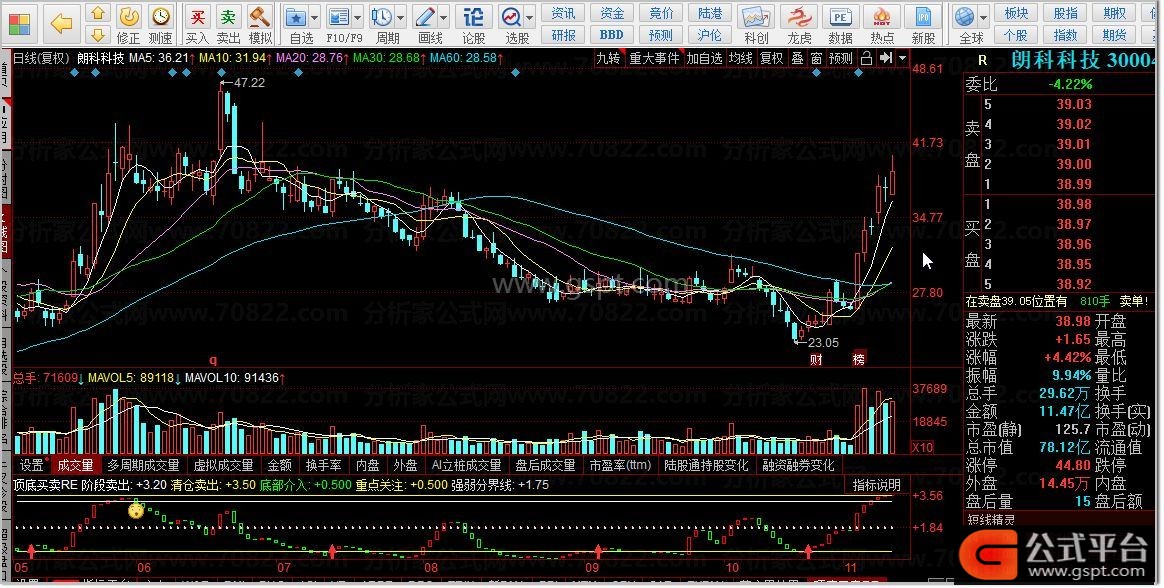Click the 板块 sectors button
Screen dimensions: 1164x588
click(x=1016, y=13)
